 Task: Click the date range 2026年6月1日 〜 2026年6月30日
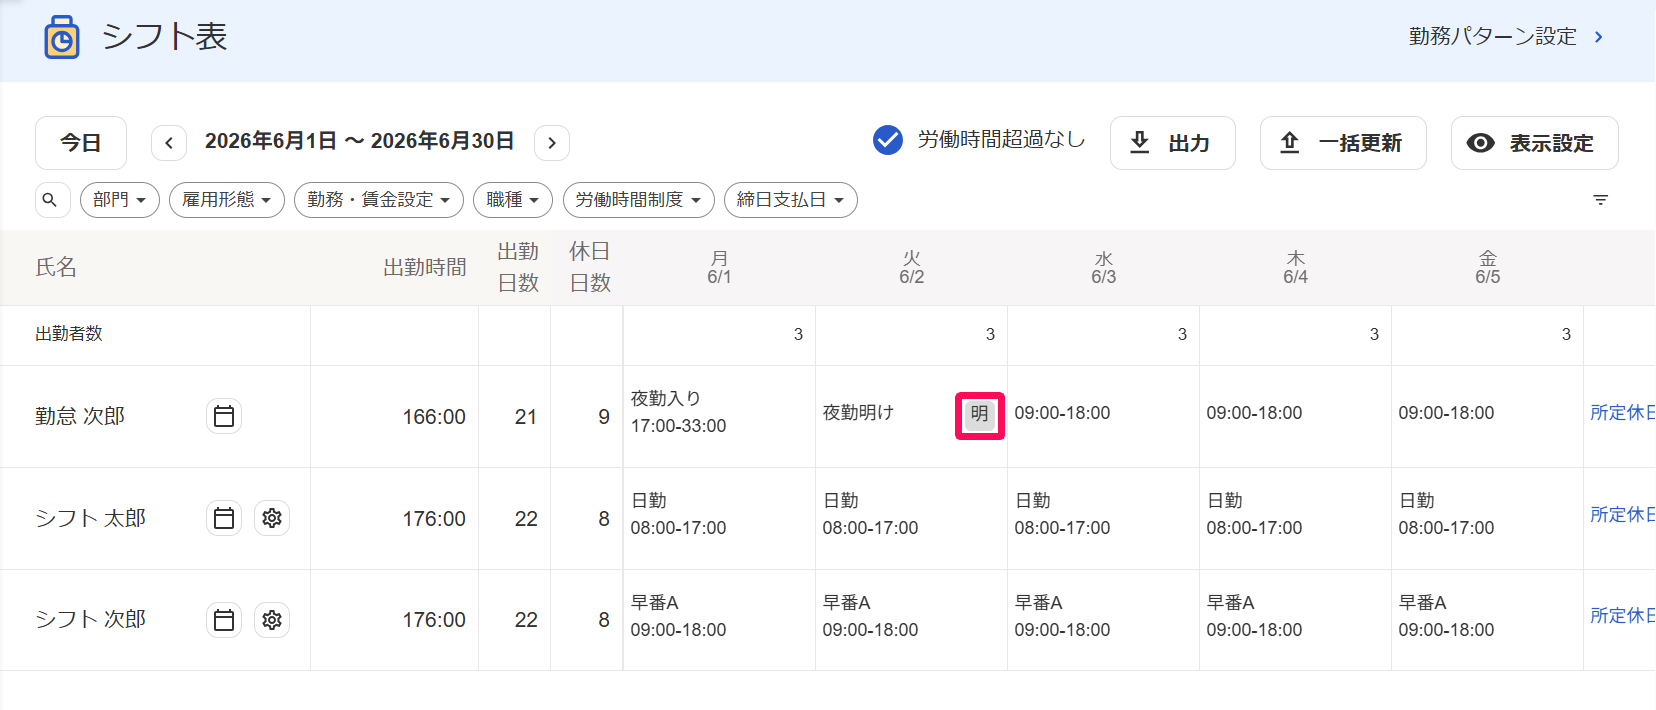tap(360, 141)
